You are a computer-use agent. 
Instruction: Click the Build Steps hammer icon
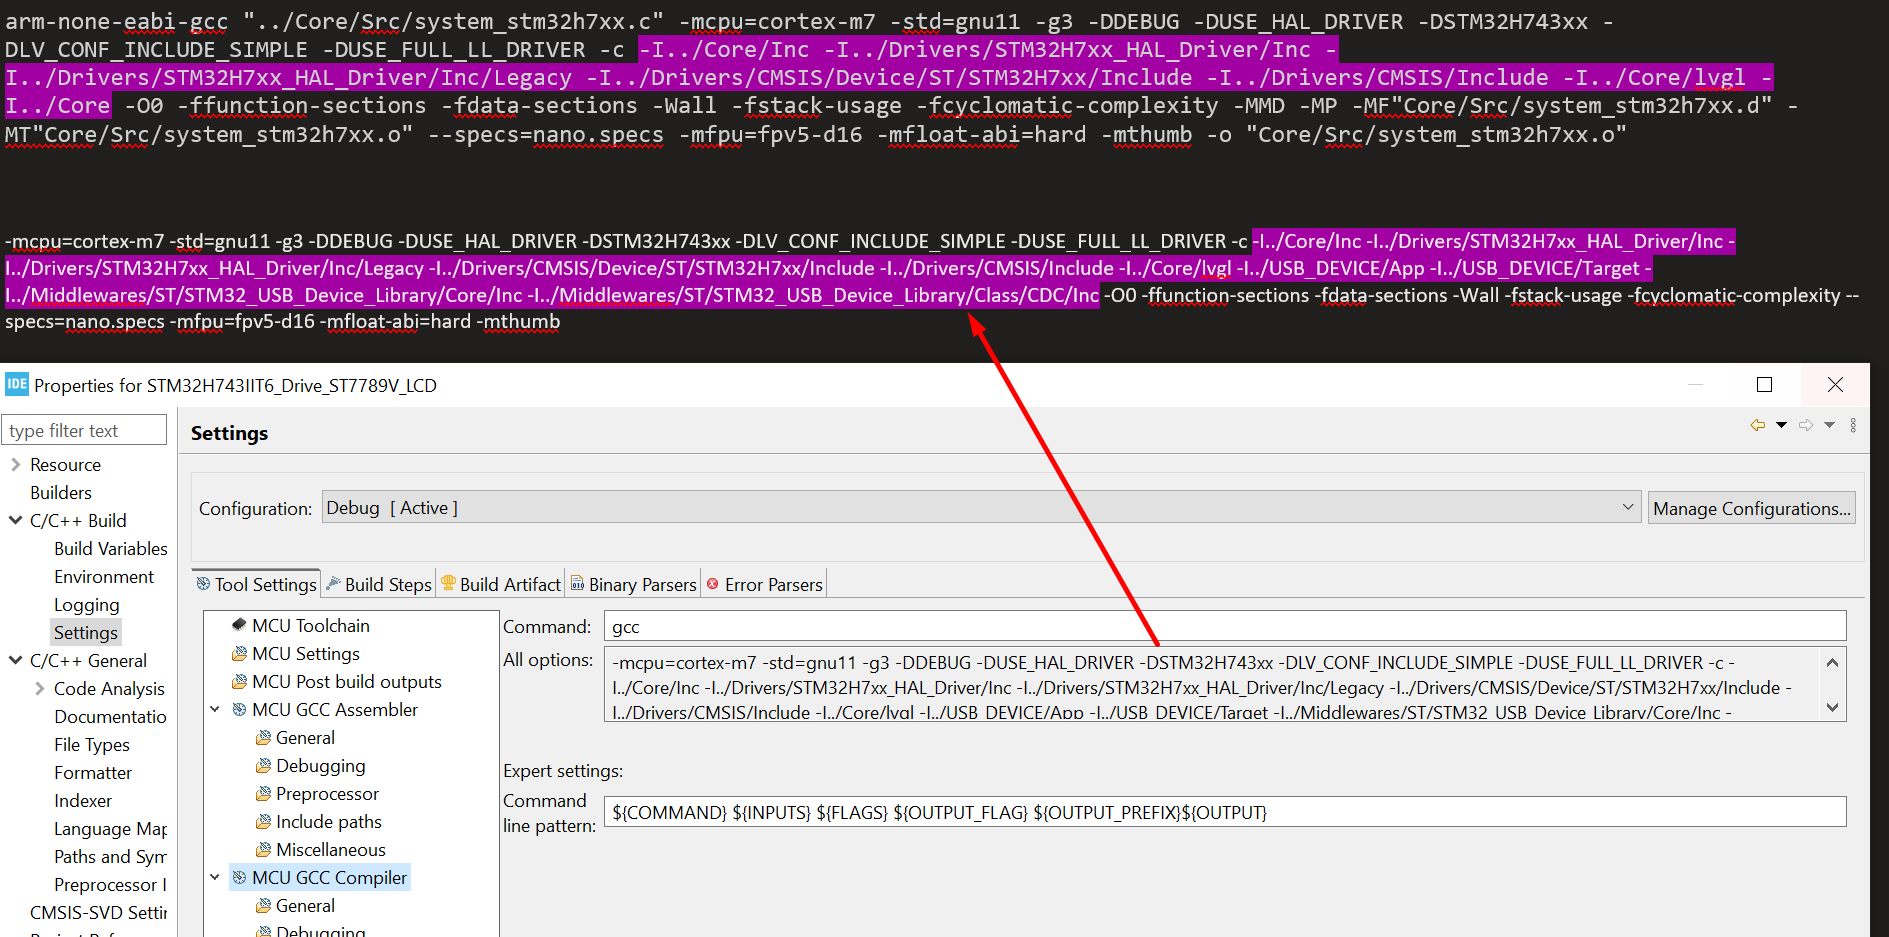point(335,584)
